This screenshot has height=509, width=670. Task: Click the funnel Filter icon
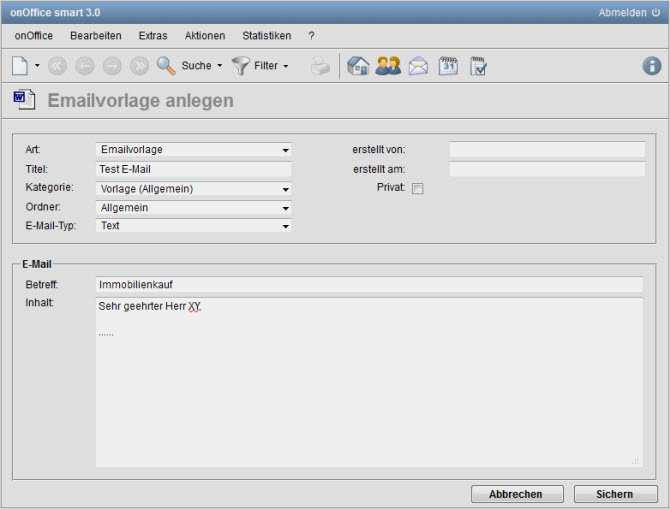[240, 66]
